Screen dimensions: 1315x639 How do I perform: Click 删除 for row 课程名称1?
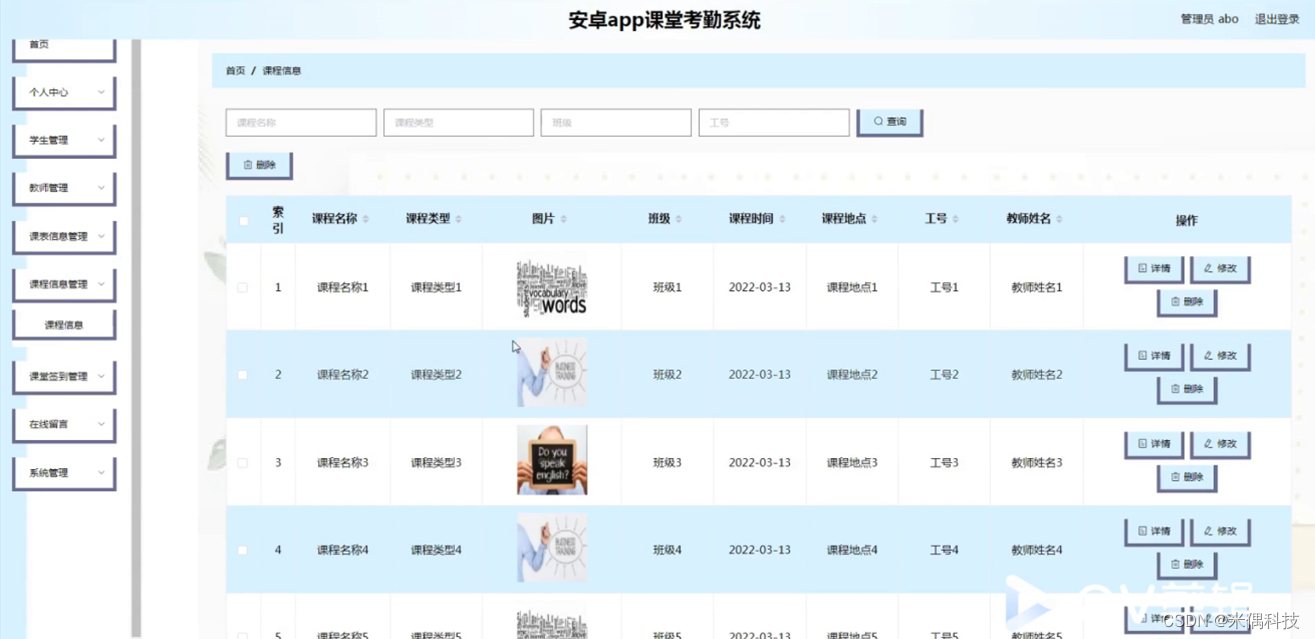point(1187,302)
